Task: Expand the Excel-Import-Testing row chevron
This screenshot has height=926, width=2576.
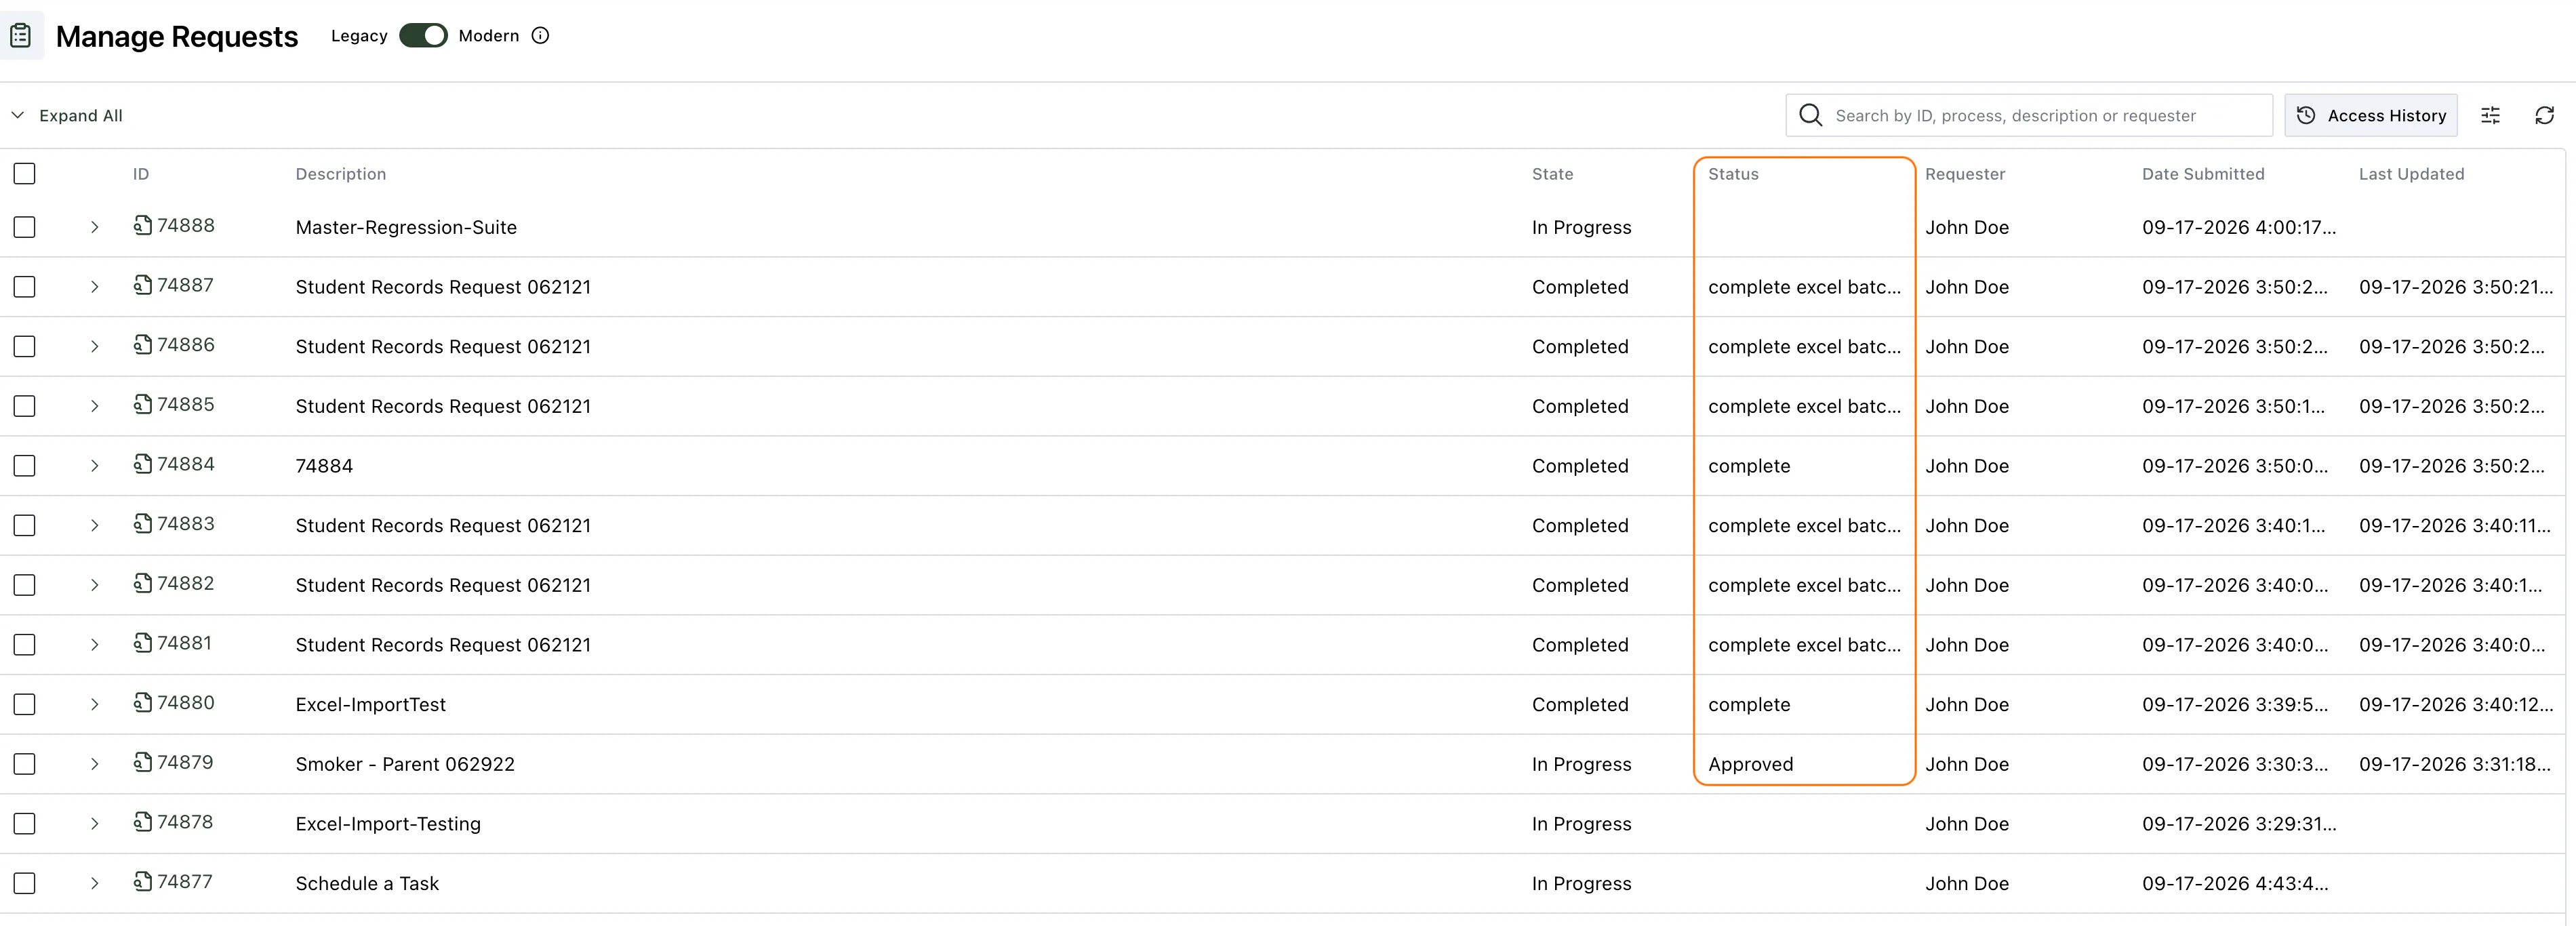Action: 94,824
